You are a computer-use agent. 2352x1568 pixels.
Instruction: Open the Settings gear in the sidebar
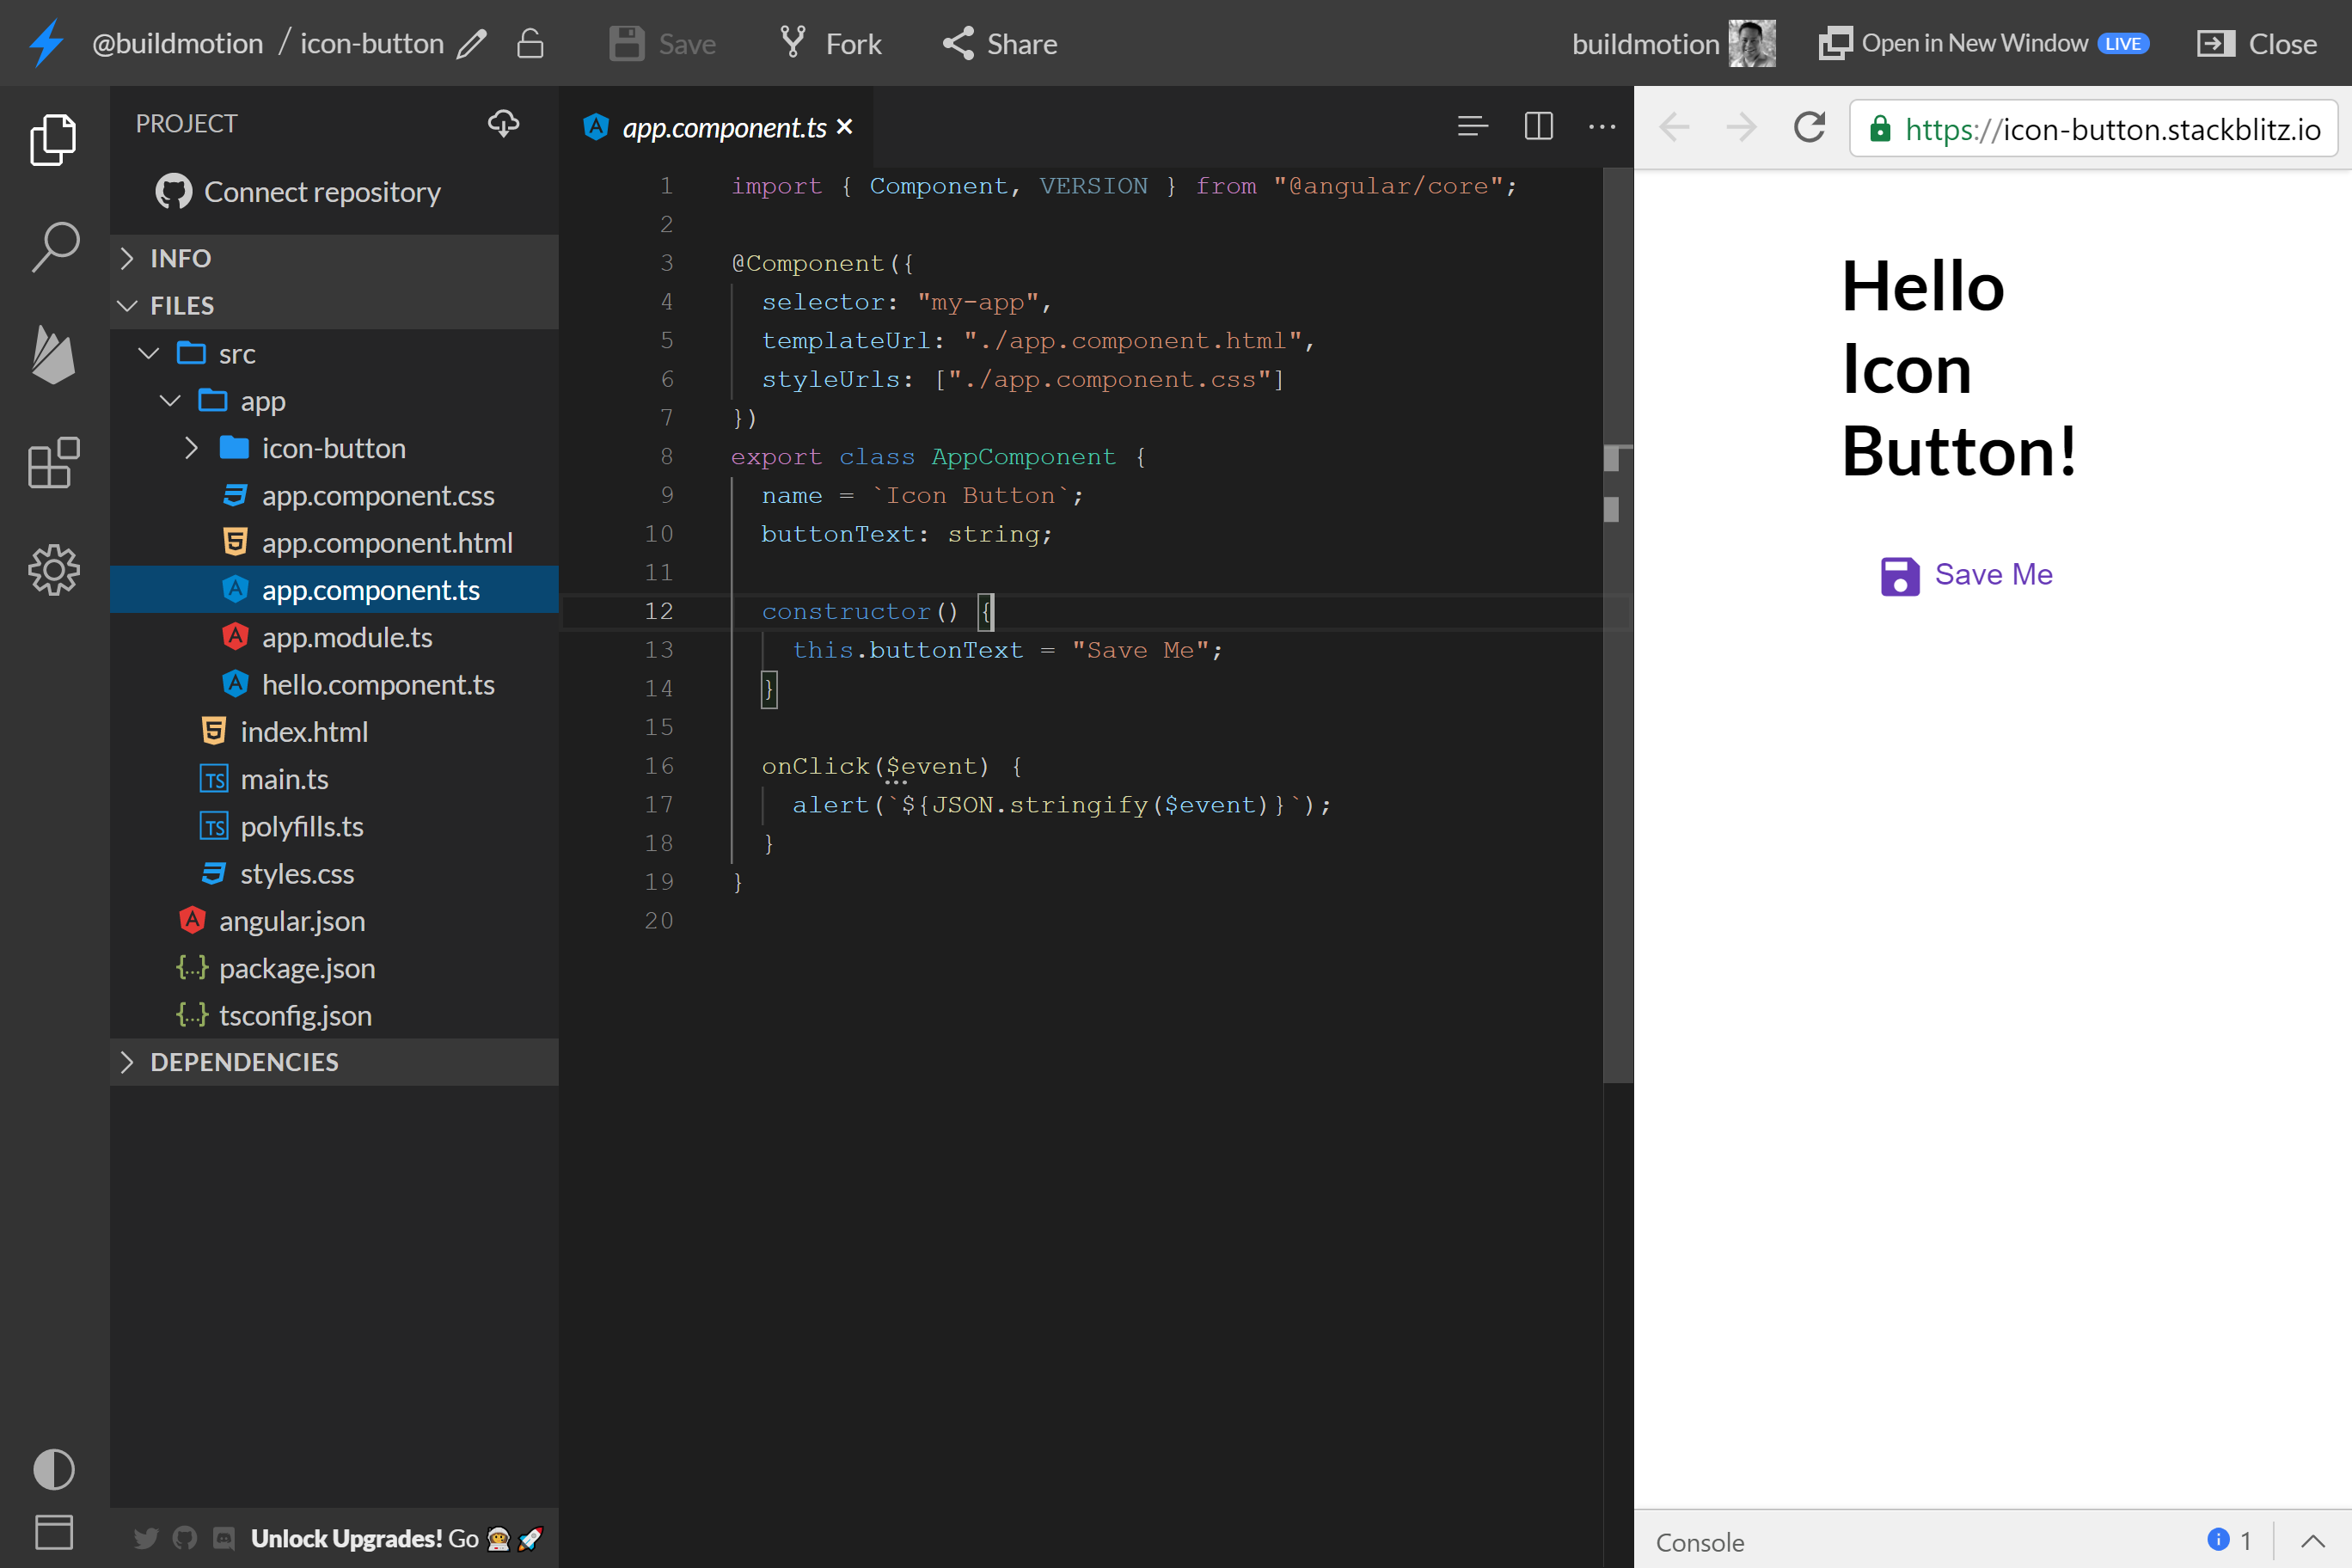coord(54,570)
